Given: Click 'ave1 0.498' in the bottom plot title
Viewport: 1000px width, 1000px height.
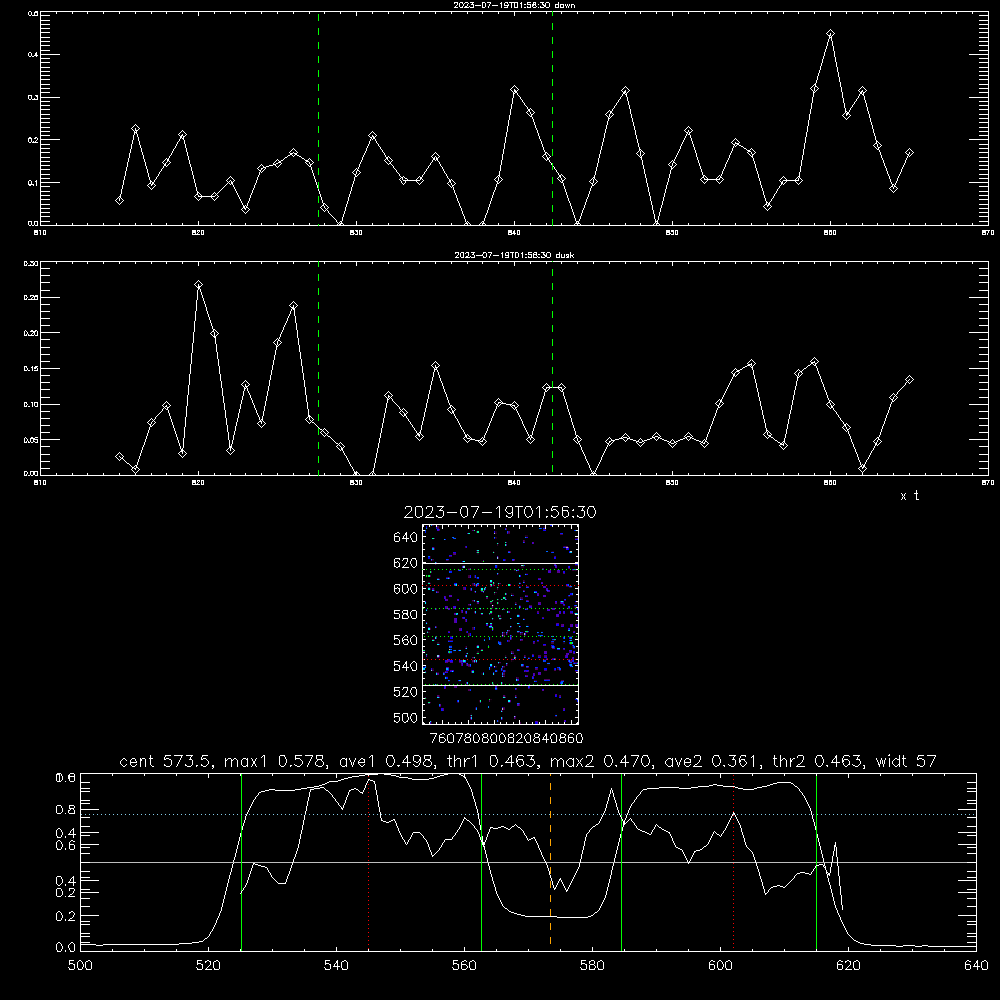Looking at the screenshot, I should (390, 761).
